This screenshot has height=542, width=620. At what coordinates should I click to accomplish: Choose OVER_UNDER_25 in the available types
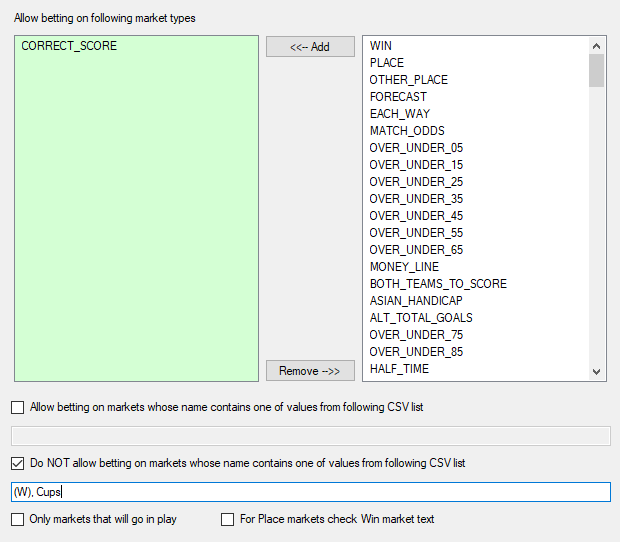coord(416,182)
